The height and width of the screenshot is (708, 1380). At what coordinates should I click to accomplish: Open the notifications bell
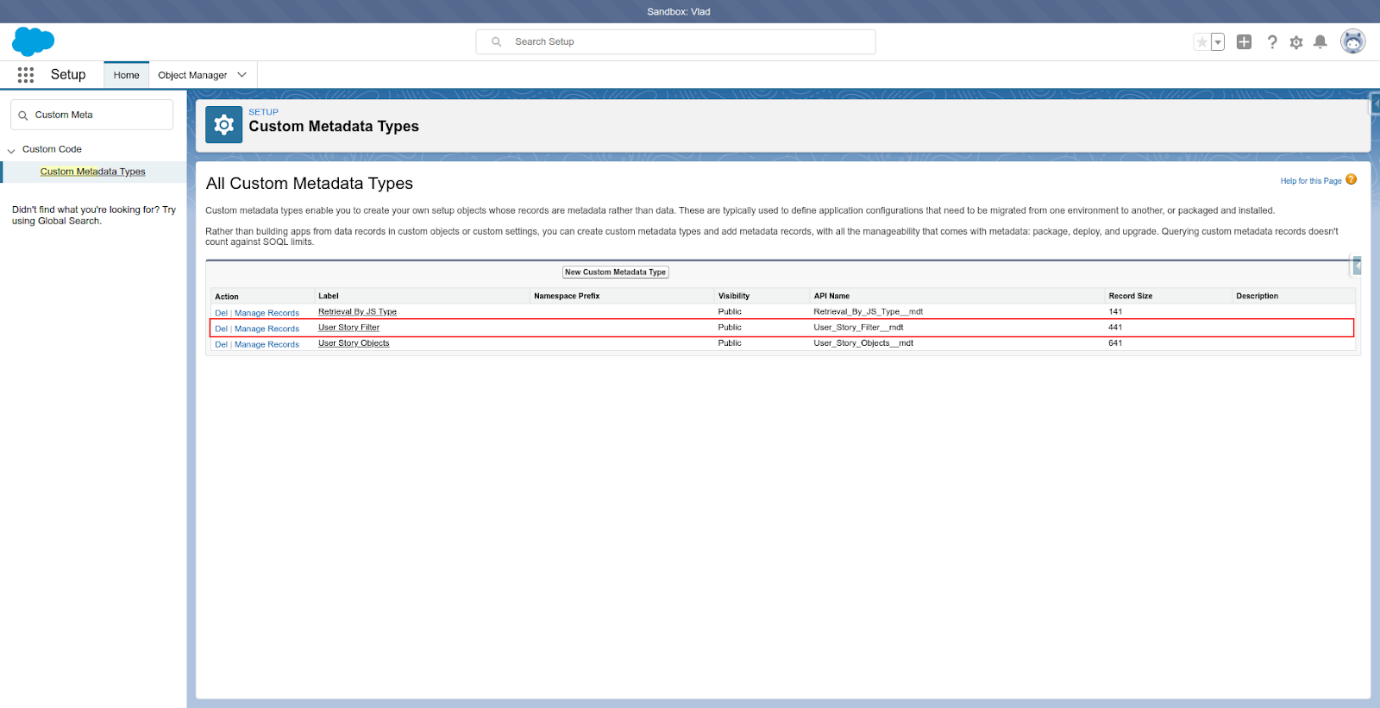pyautogui.click(x=1321, y=41)
